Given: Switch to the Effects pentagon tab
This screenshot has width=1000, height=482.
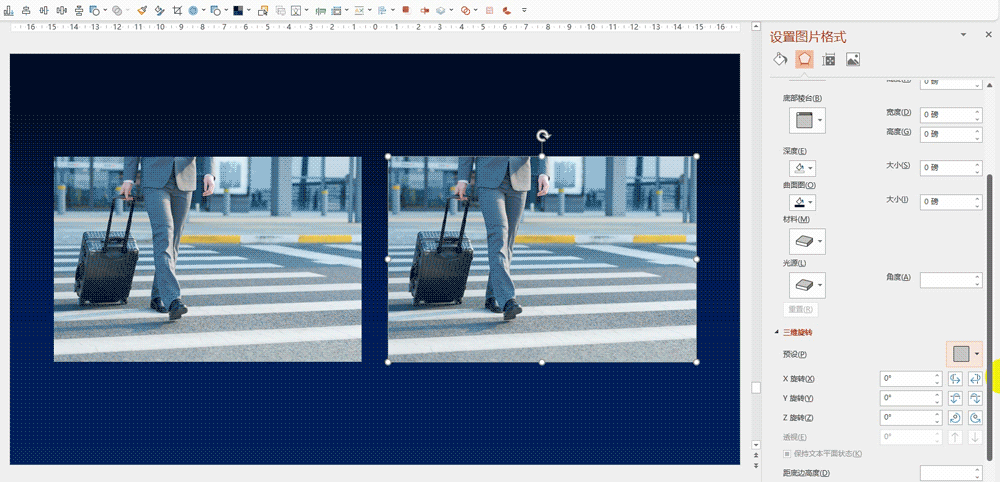Looking at the screenshot, I should [x=804, y=59].
